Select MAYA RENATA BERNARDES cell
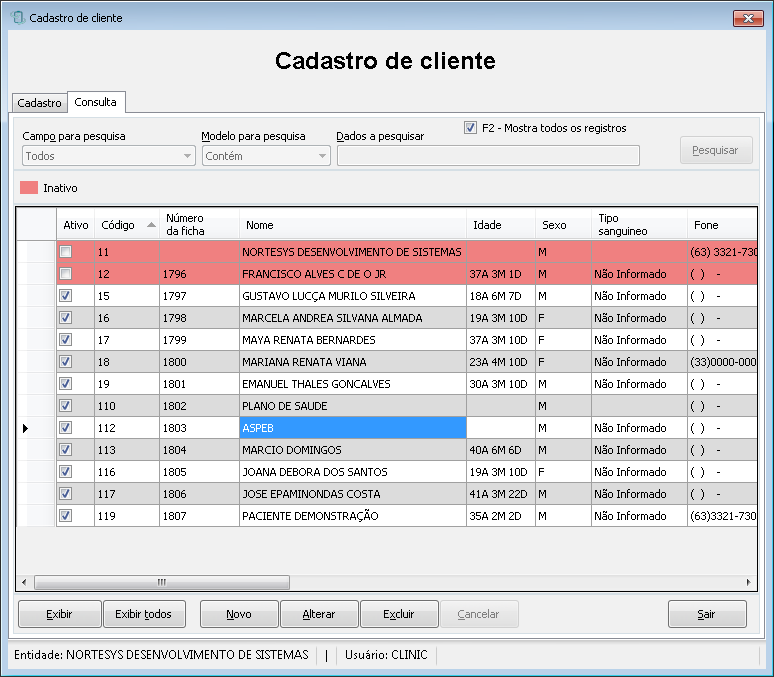 pyautogui.click(x=353, y=340)
